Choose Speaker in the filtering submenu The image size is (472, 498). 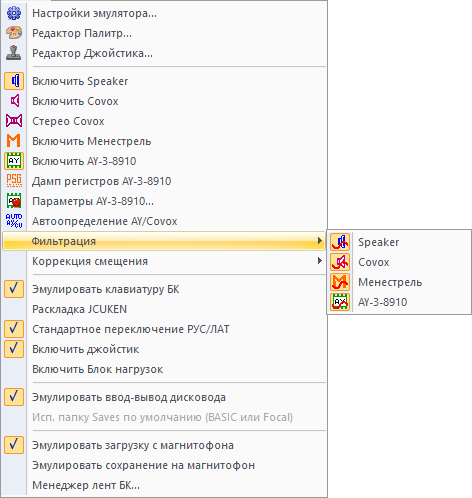pyautogui.click(x=379, y=242)
